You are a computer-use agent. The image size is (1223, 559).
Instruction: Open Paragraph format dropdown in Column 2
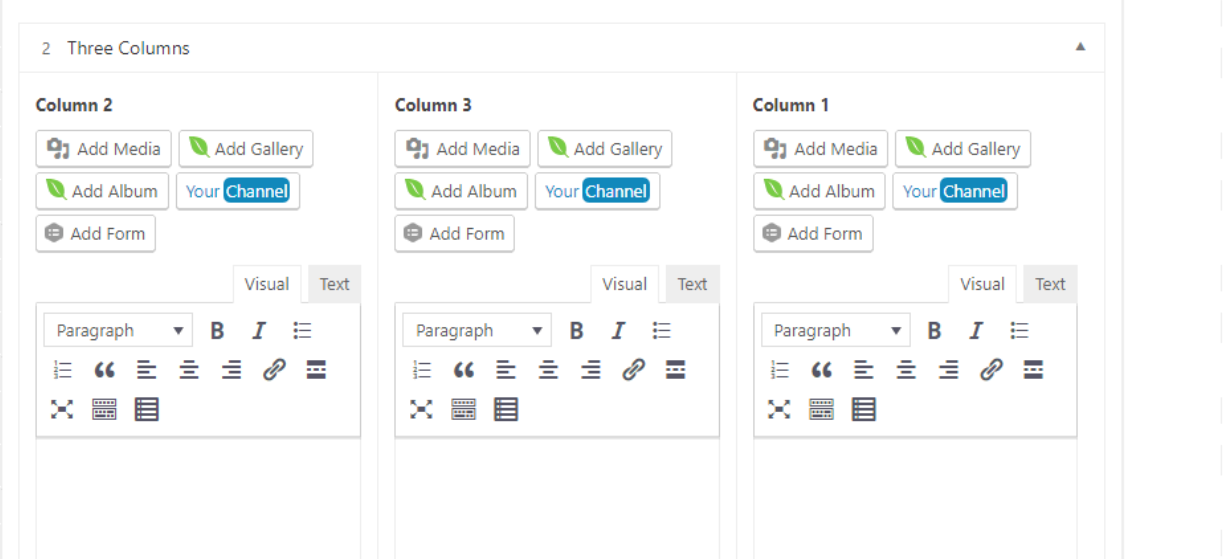point(118,331)
